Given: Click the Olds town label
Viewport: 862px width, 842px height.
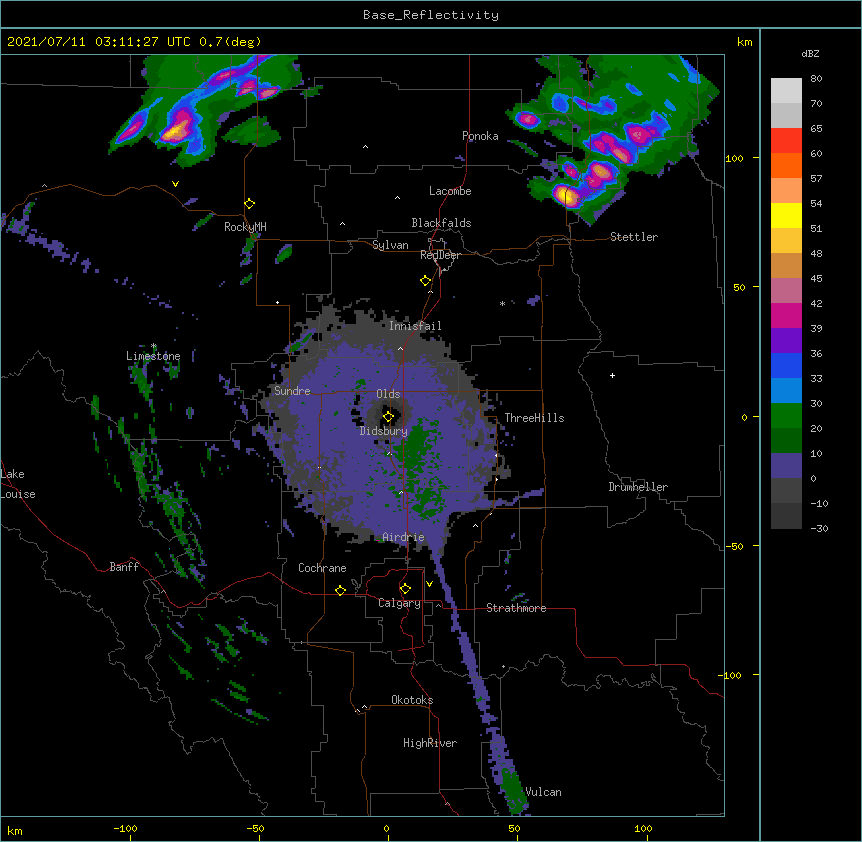Looking at the screenshot, I should pos(388,394).
